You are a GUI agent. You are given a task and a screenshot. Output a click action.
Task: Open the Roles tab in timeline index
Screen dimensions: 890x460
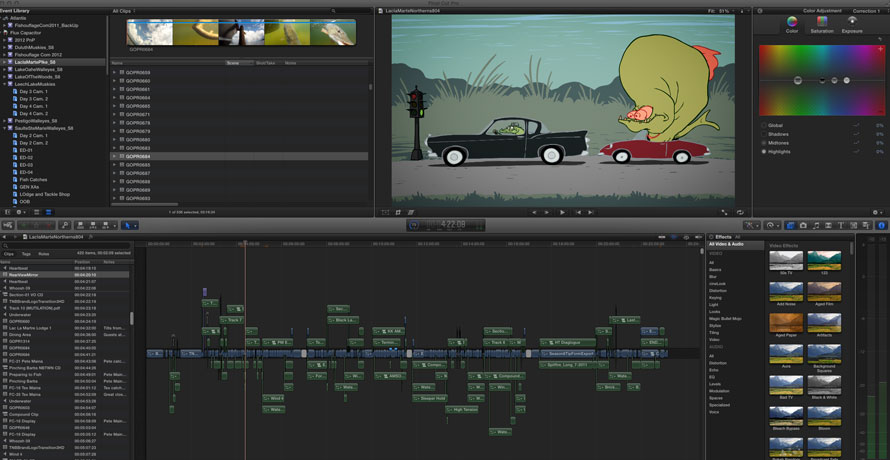pos(44,254)
